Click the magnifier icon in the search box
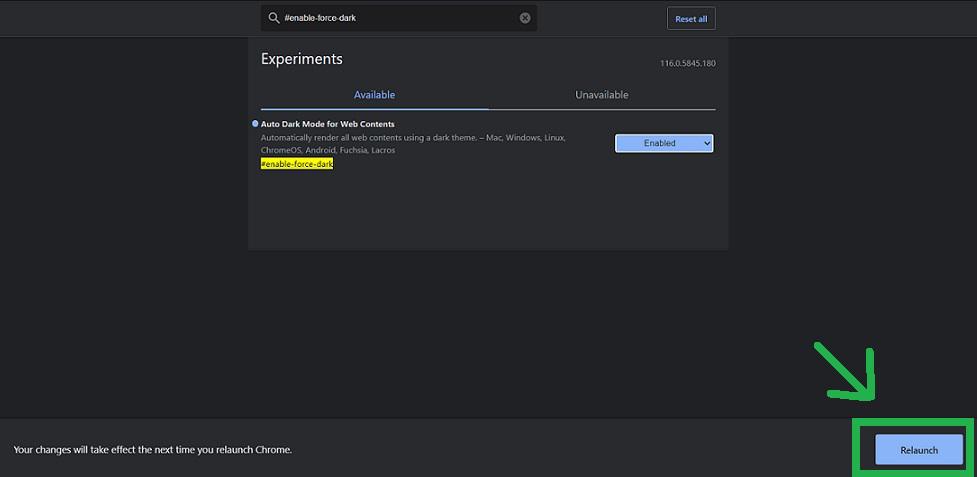977x477 pixels. click(274, 18)
